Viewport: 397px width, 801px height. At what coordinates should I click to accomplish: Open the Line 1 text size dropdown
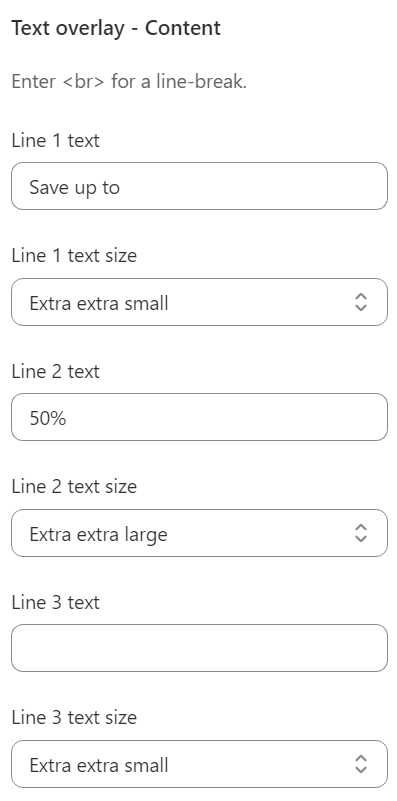coord(199,302)
